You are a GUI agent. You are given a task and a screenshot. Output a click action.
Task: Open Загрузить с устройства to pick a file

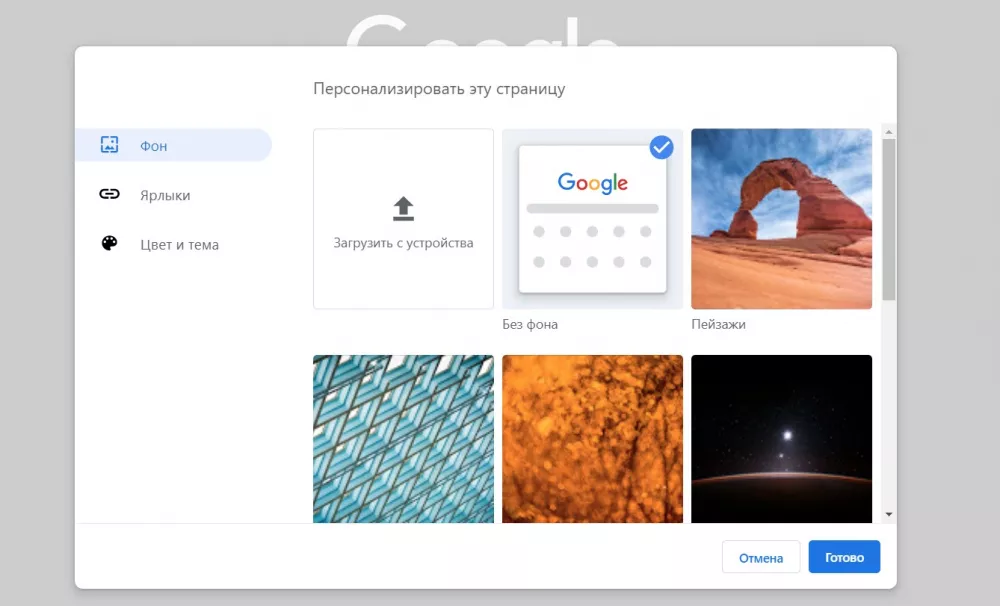pyautogui.click(x=403, y=219)
